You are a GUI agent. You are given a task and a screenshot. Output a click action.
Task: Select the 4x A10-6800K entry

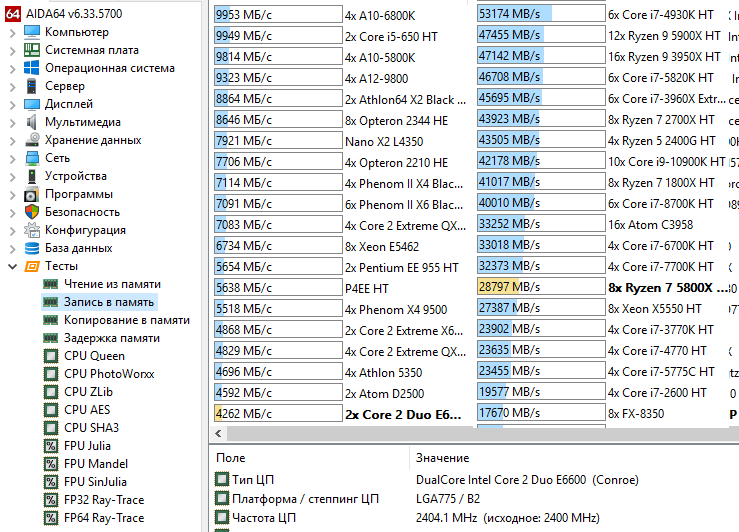pos(380,16)
